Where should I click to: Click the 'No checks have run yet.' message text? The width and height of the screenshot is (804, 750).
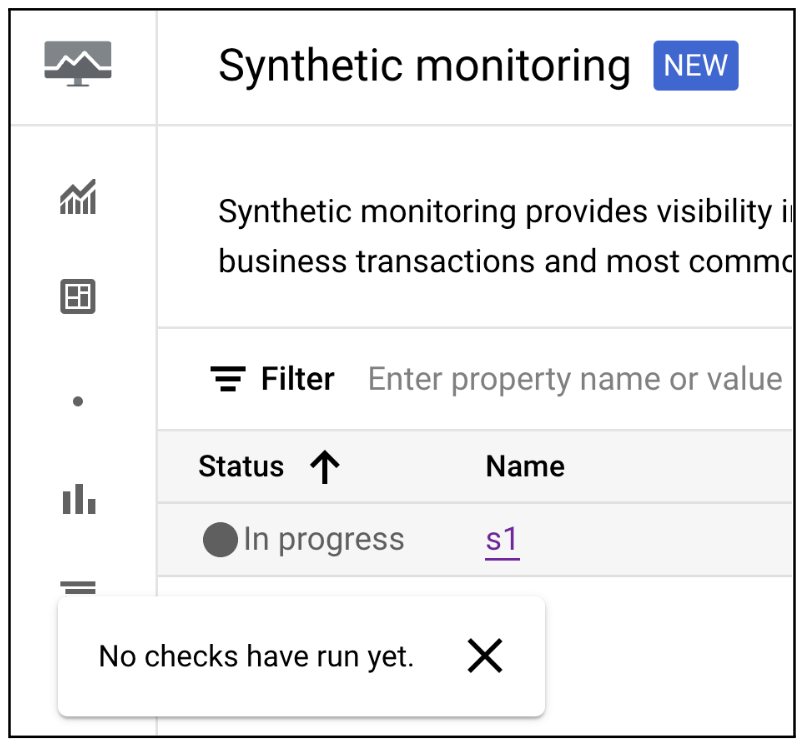pos(256,656)
